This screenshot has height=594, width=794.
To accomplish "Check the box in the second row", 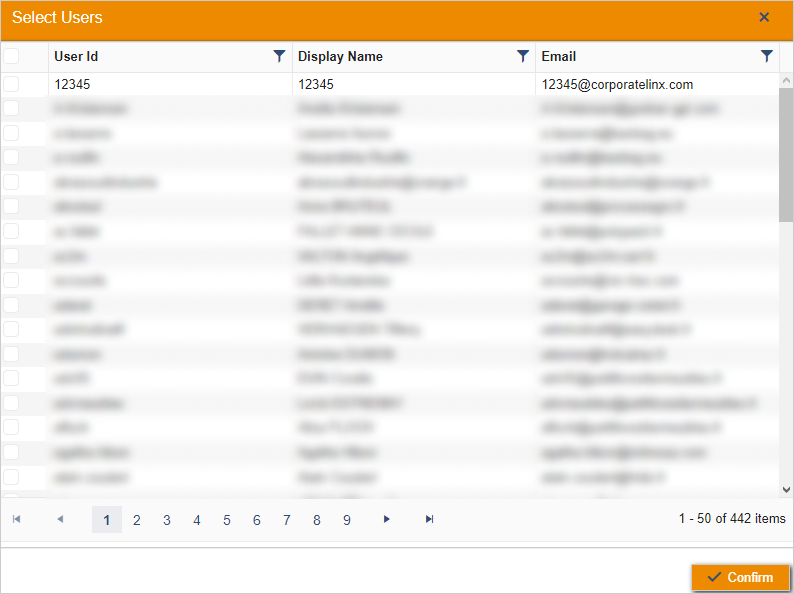I will (x=11, y=109).
